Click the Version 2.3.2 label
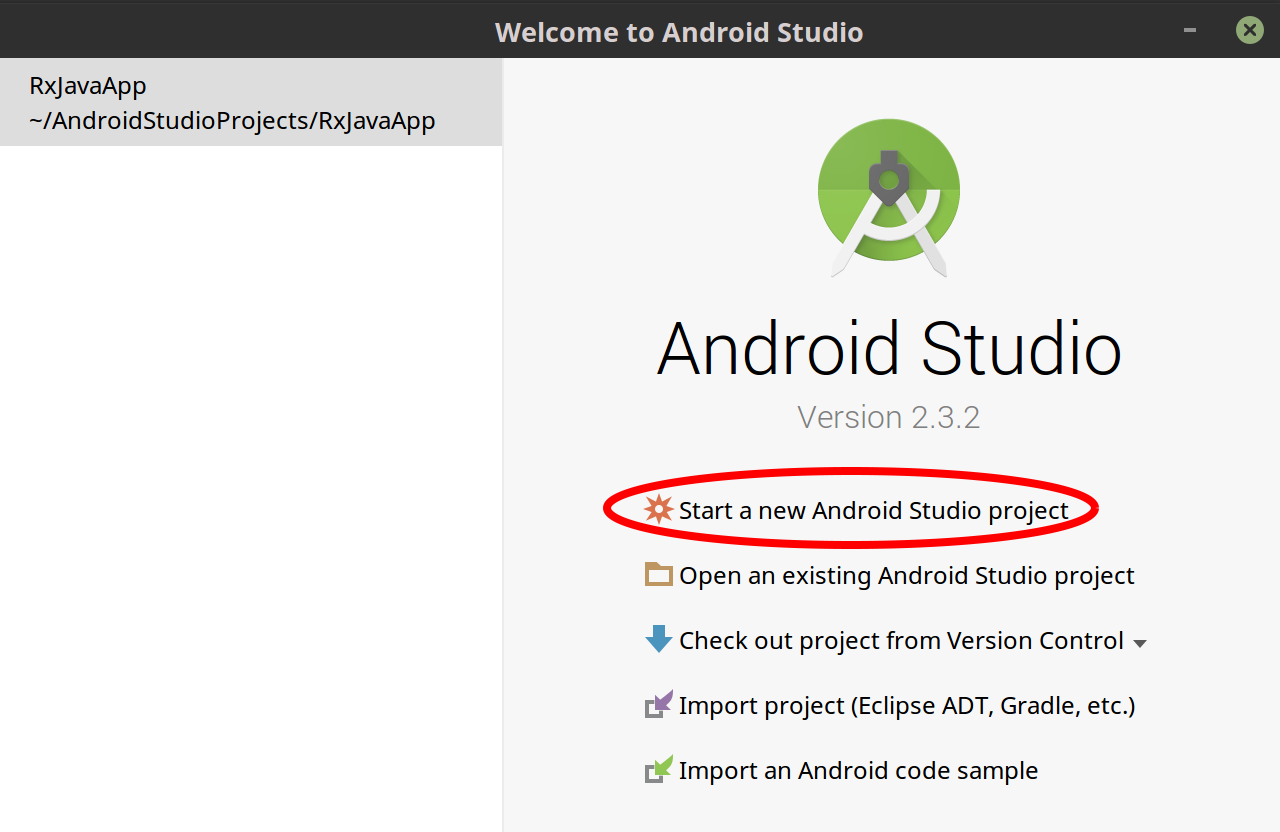 pyautogui.click(x=889, y=416)
